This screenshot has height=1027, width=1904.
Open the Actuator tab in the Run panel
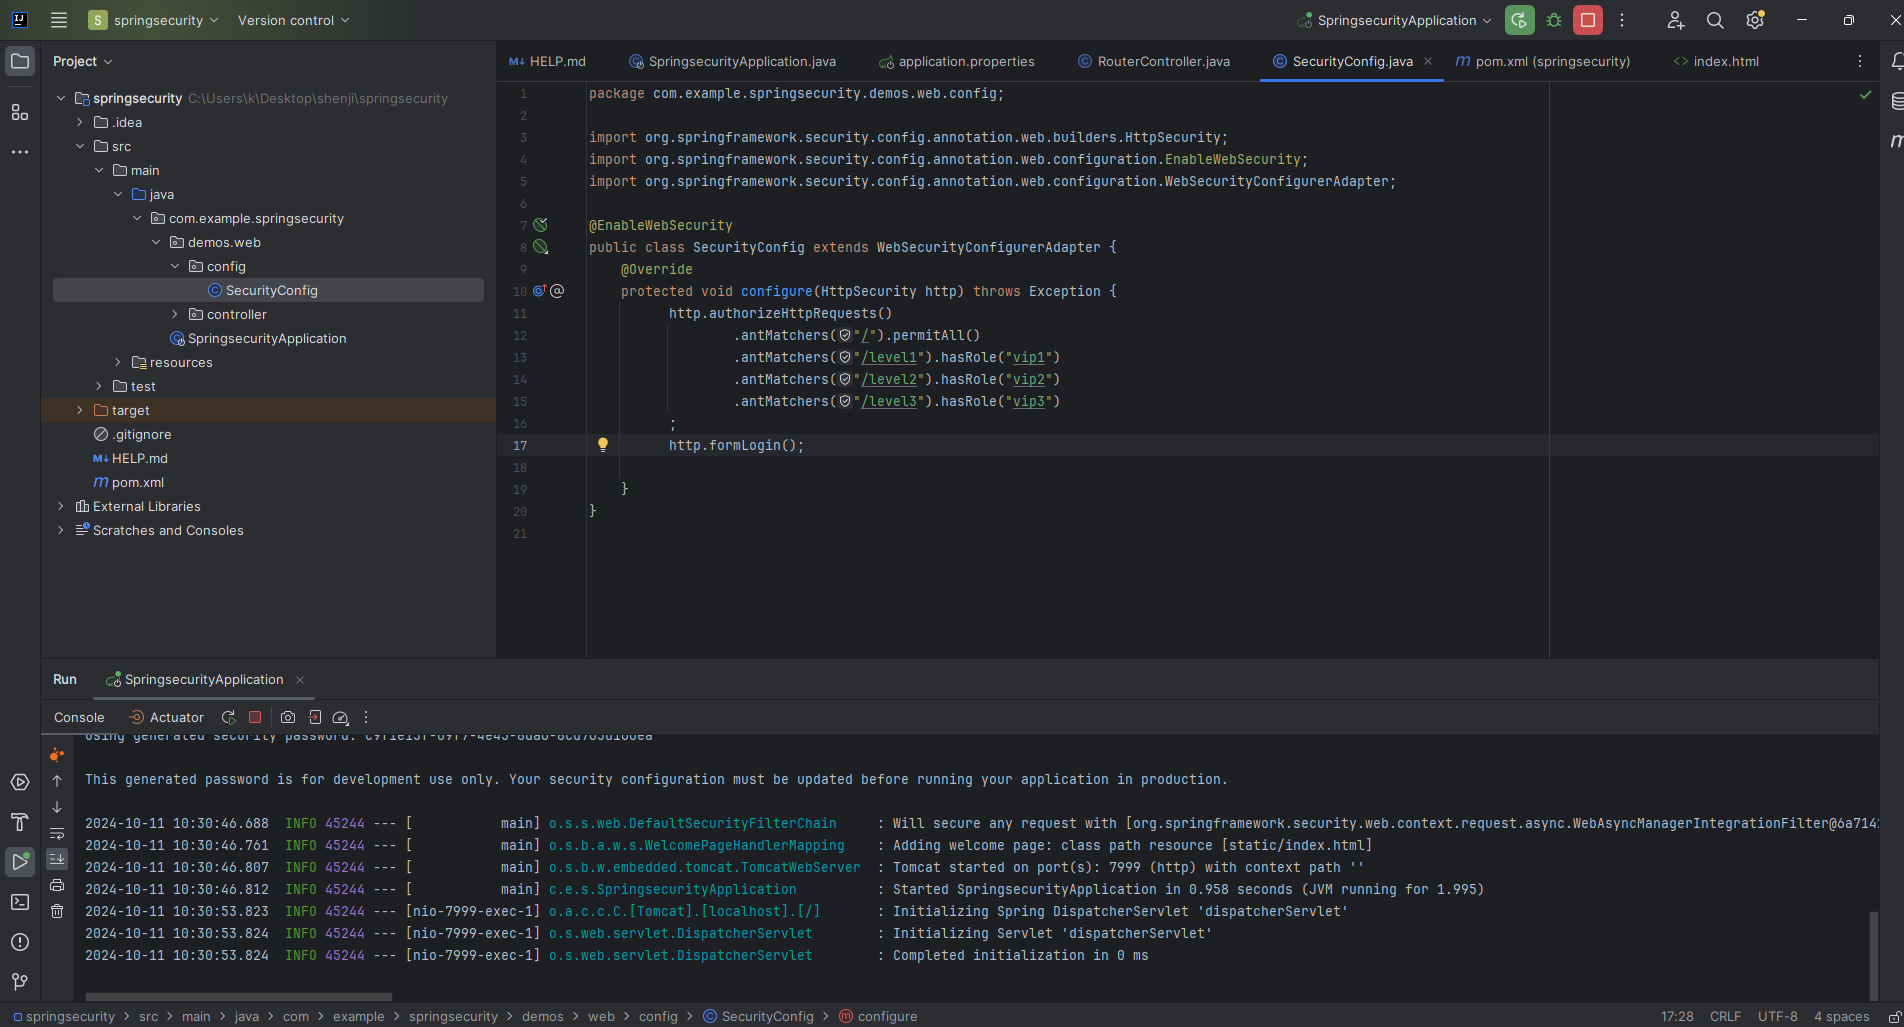coord(167,717)
